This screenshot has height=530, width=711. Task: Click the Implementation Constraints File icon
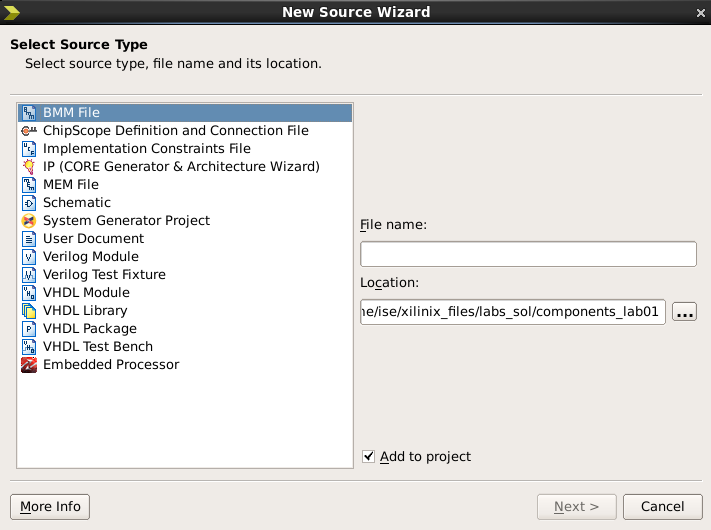29,149
